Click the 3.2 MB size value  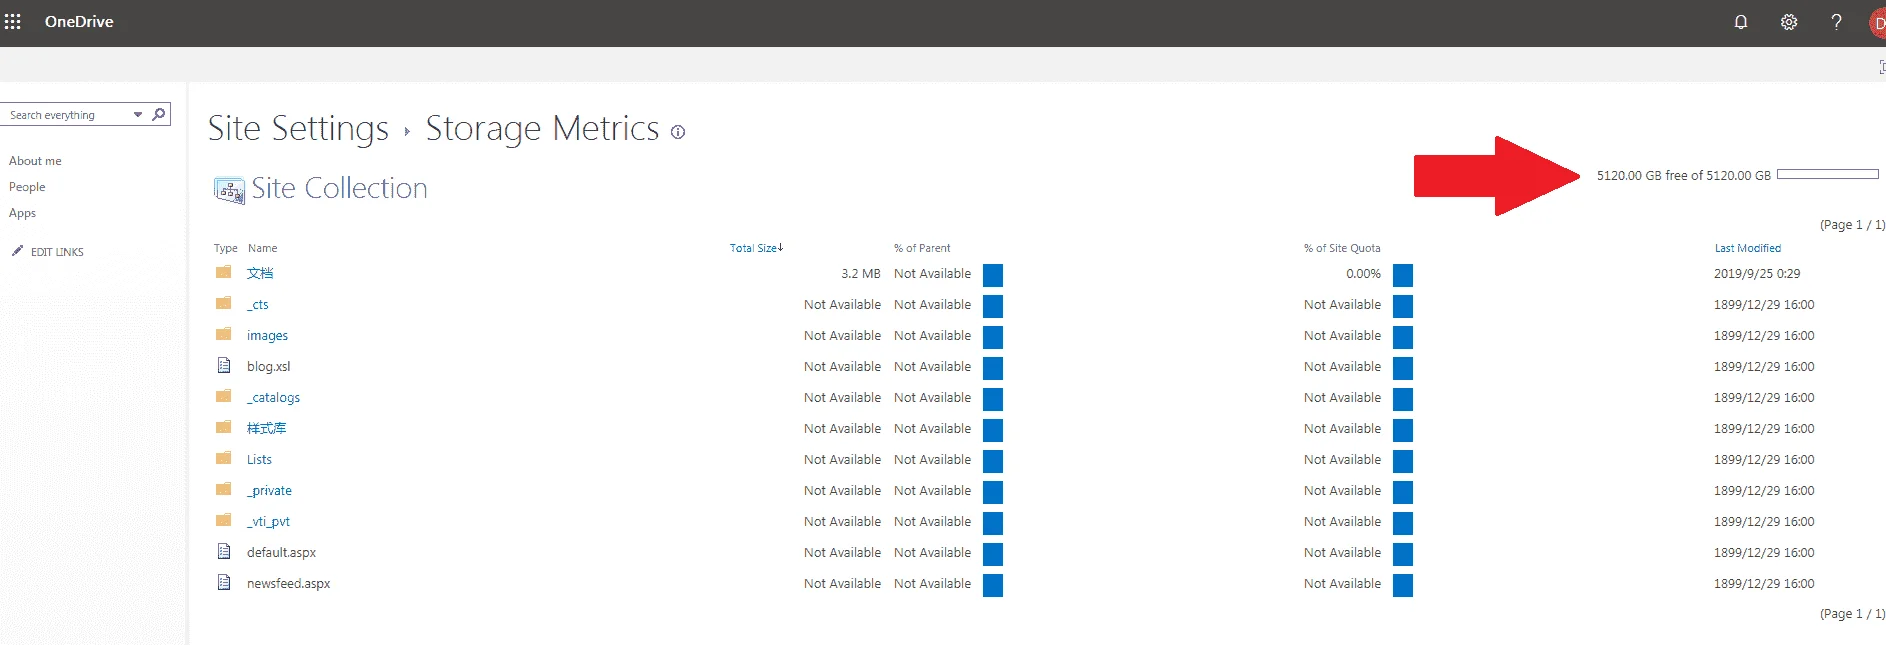pyautogui.click(x=861, y=273)
